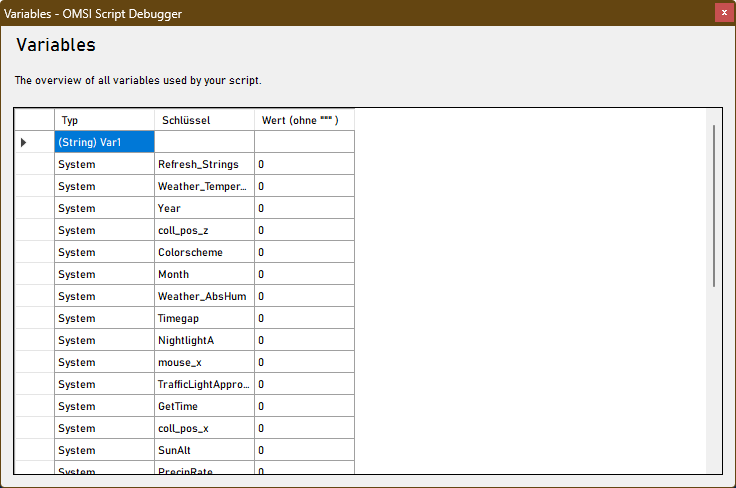
Task: Sort by Wert column header
Action: [304, 120]
